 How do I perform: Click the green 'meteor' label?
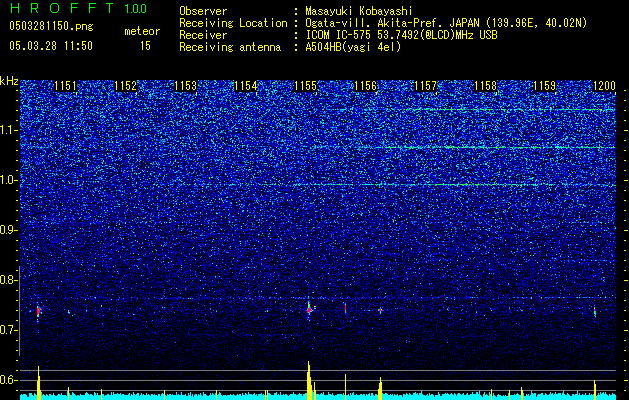[x=142, y=31]
